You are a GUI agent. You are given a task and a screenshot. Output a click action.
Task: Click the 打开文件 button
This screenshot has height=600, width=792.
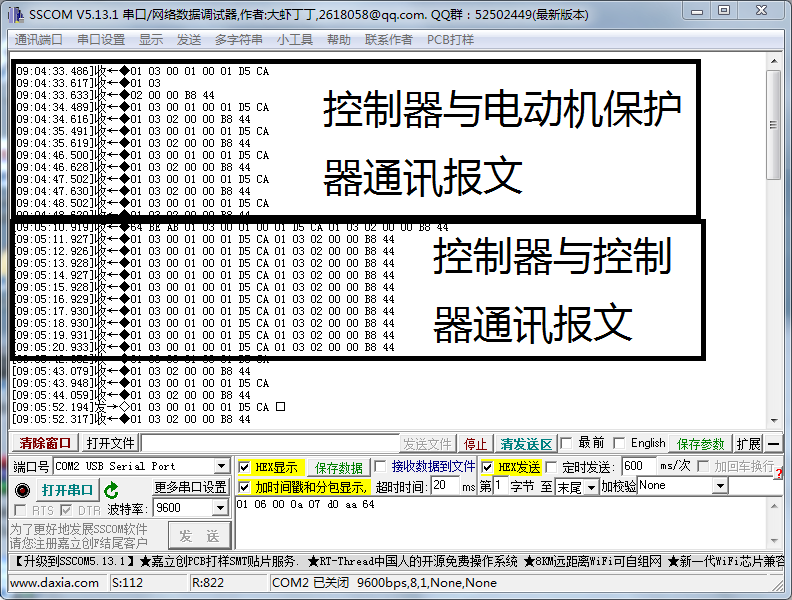(x=111, y=443)
